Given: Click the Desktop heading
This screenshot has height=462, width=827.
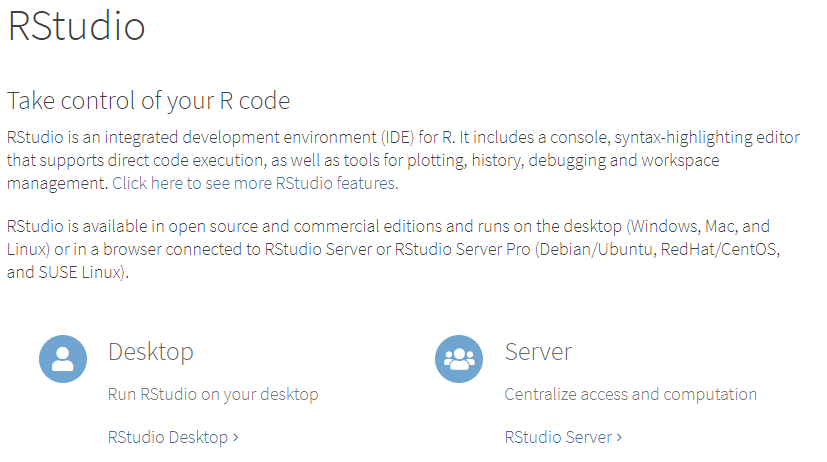Looking at the screenshot, I should click(151, 352).
